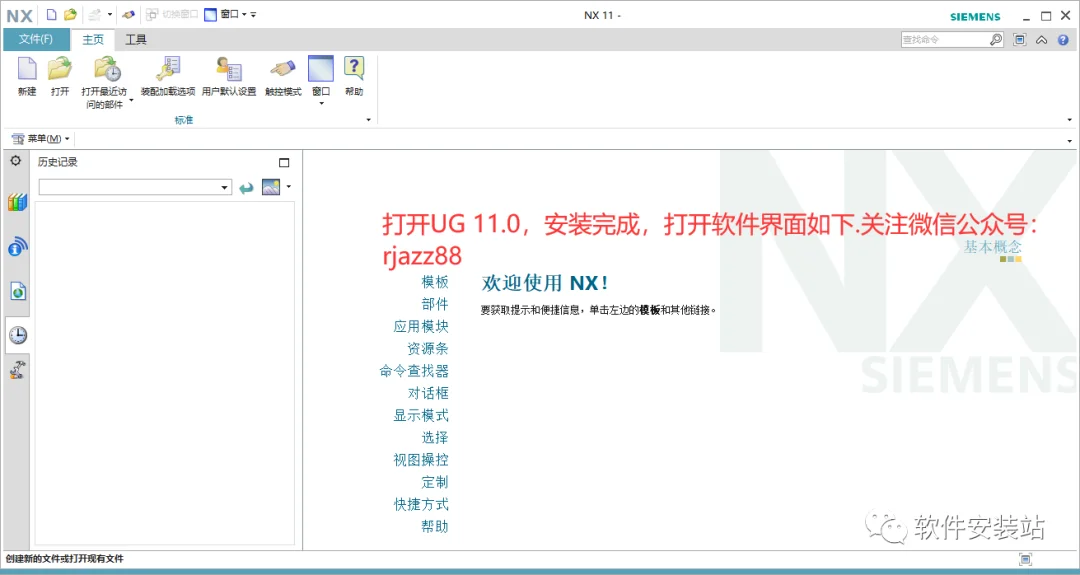The width and height of the screenshot is (1080, 575).
Task: Open 装配加载选项 assembly load options
Action: click(168, 76)
